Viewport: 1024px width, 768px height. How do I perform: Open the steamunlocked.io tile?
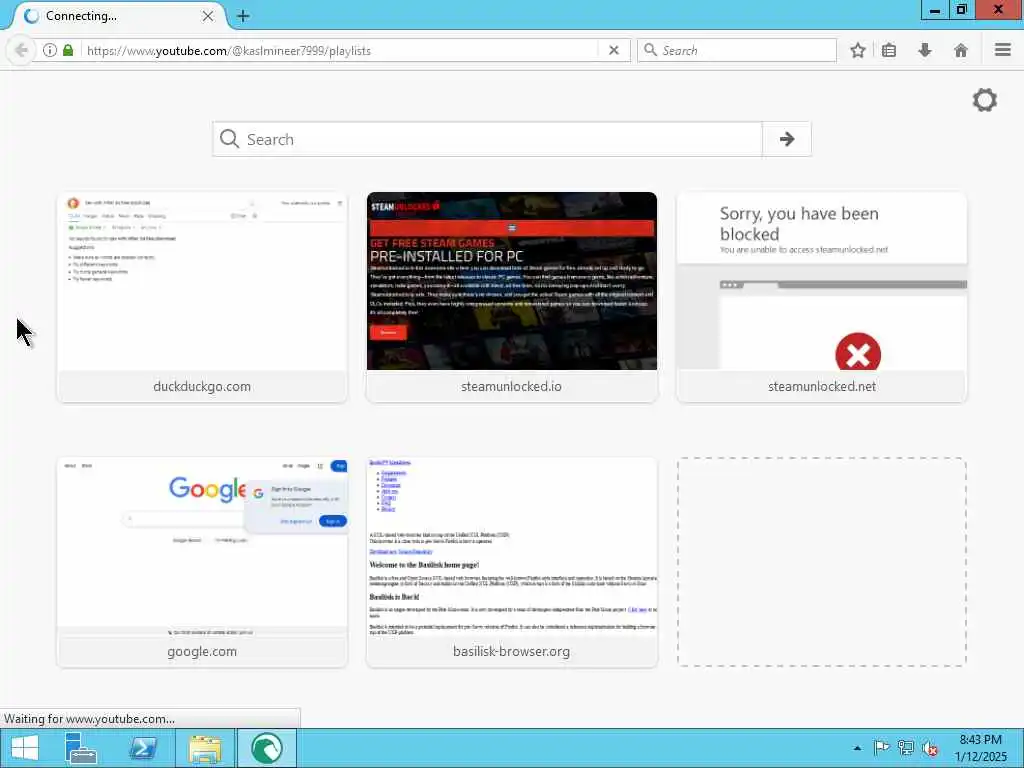[x=511, y=297]
